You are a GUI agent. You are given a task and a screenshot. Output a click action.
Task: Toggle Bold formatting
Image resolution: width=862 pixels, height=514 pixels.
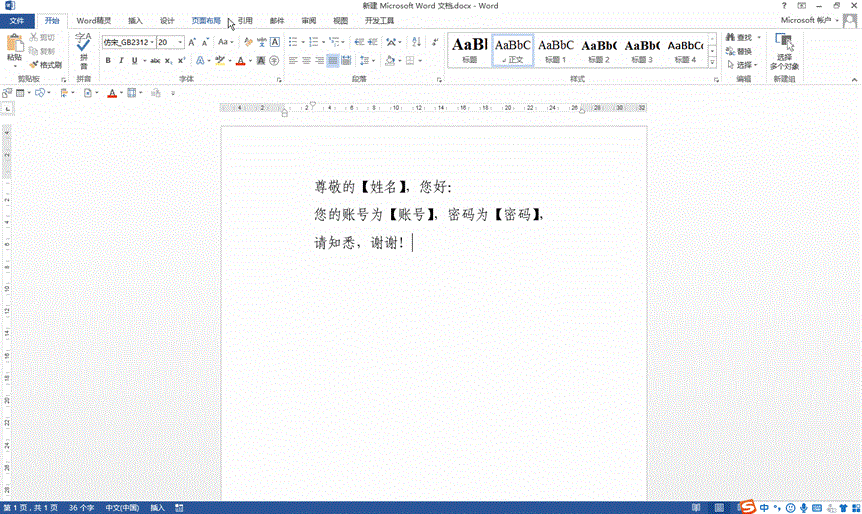108,61
